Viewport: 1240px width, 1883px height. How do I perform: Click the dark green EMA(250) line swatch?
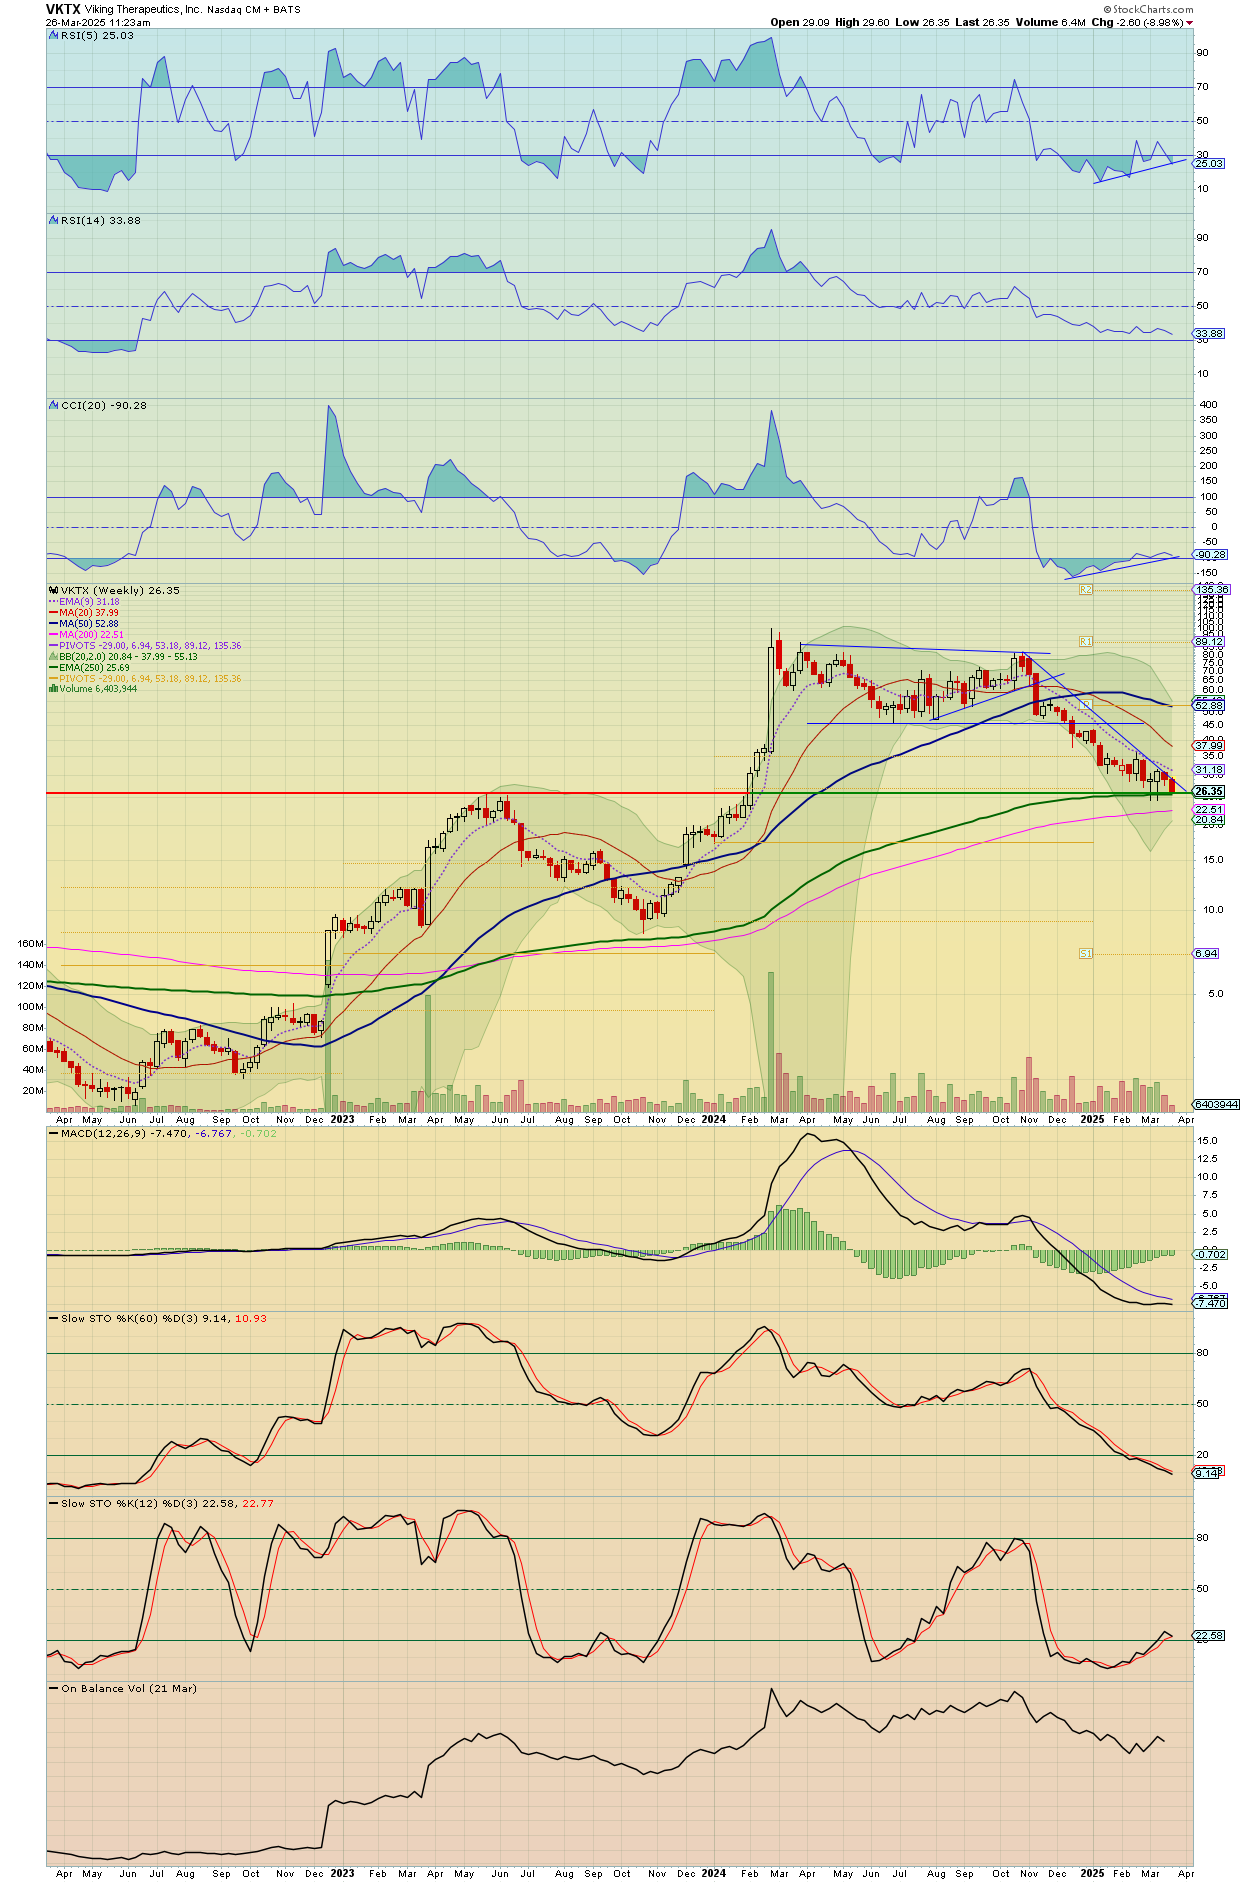pos(53,668)
